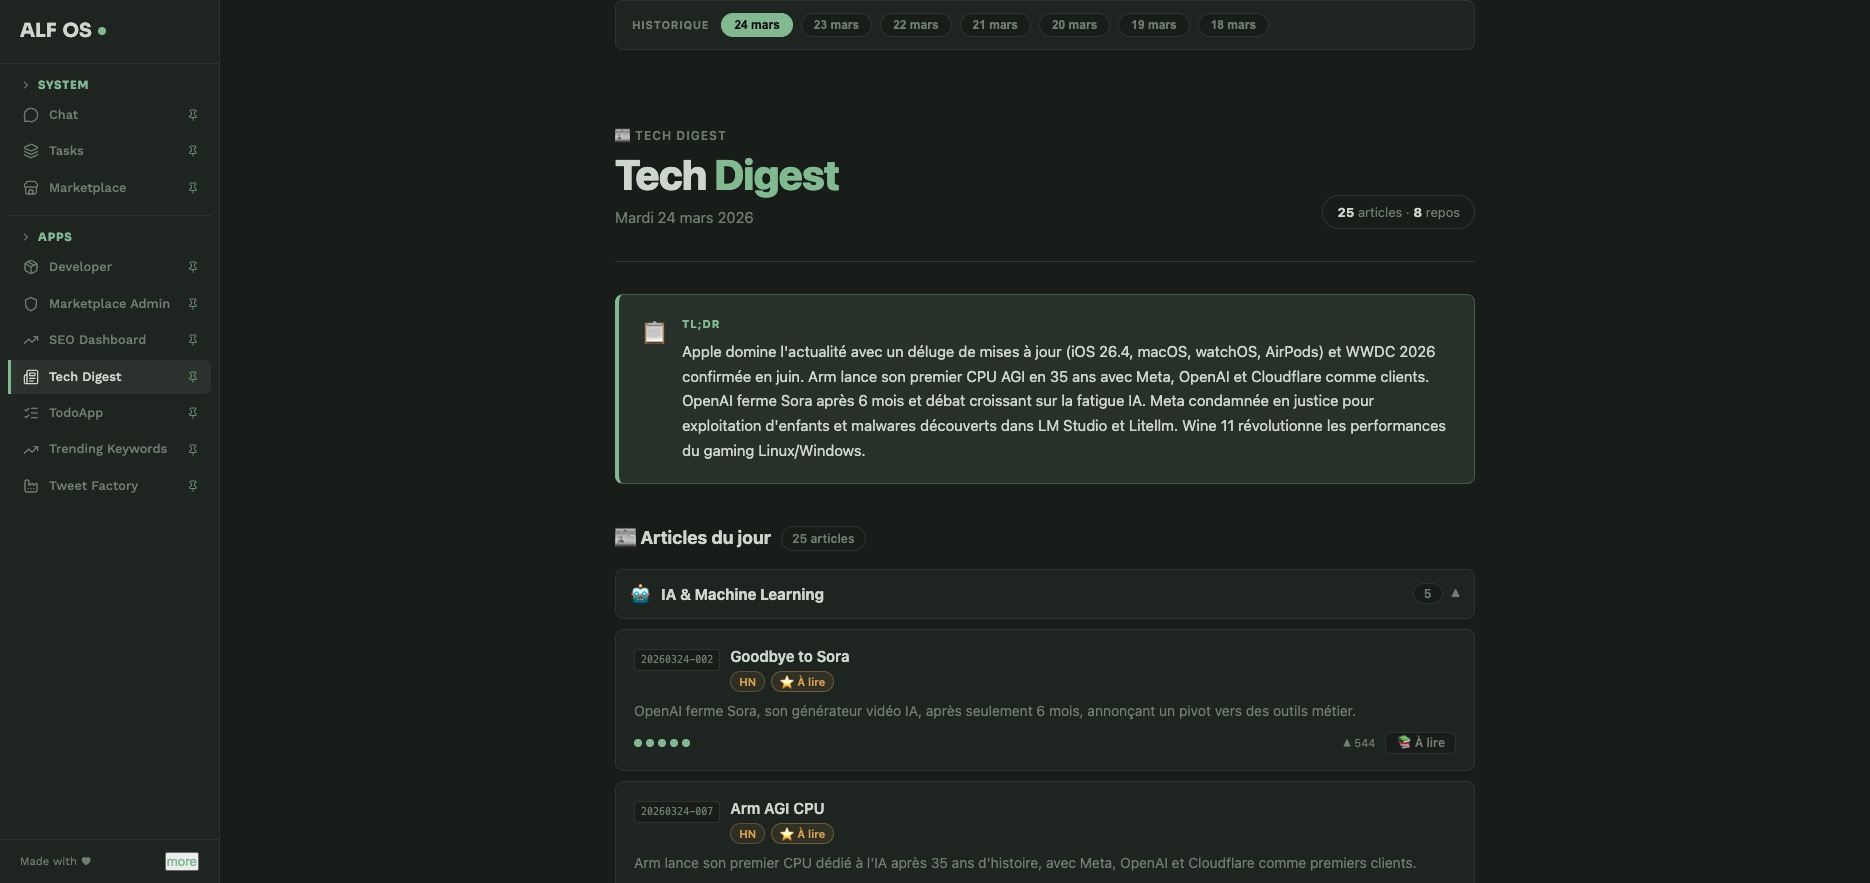Image resolution: width=1870 pixels, height=883 pixels.
Task: Click the collapse triangle beside count 5
Action: (1455, 594)
